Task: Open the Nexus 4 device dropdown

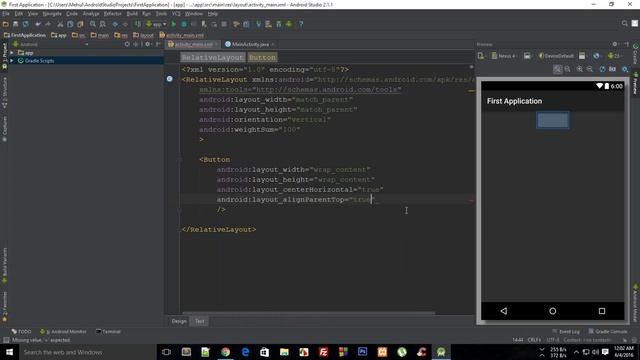Action: click(x=504, y=56)
